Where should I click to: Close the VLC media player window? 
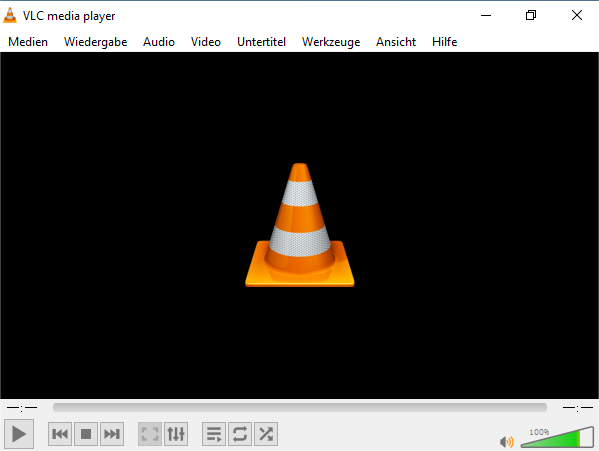click(577, 15)
